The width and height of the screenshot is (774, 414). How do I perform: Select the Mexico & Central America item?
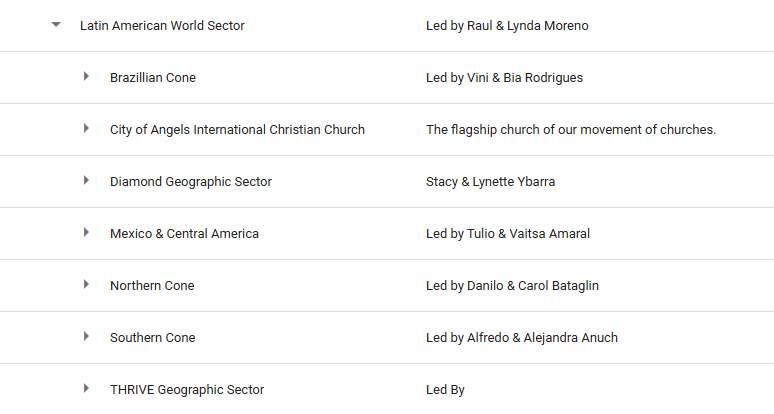click(184, 234)
